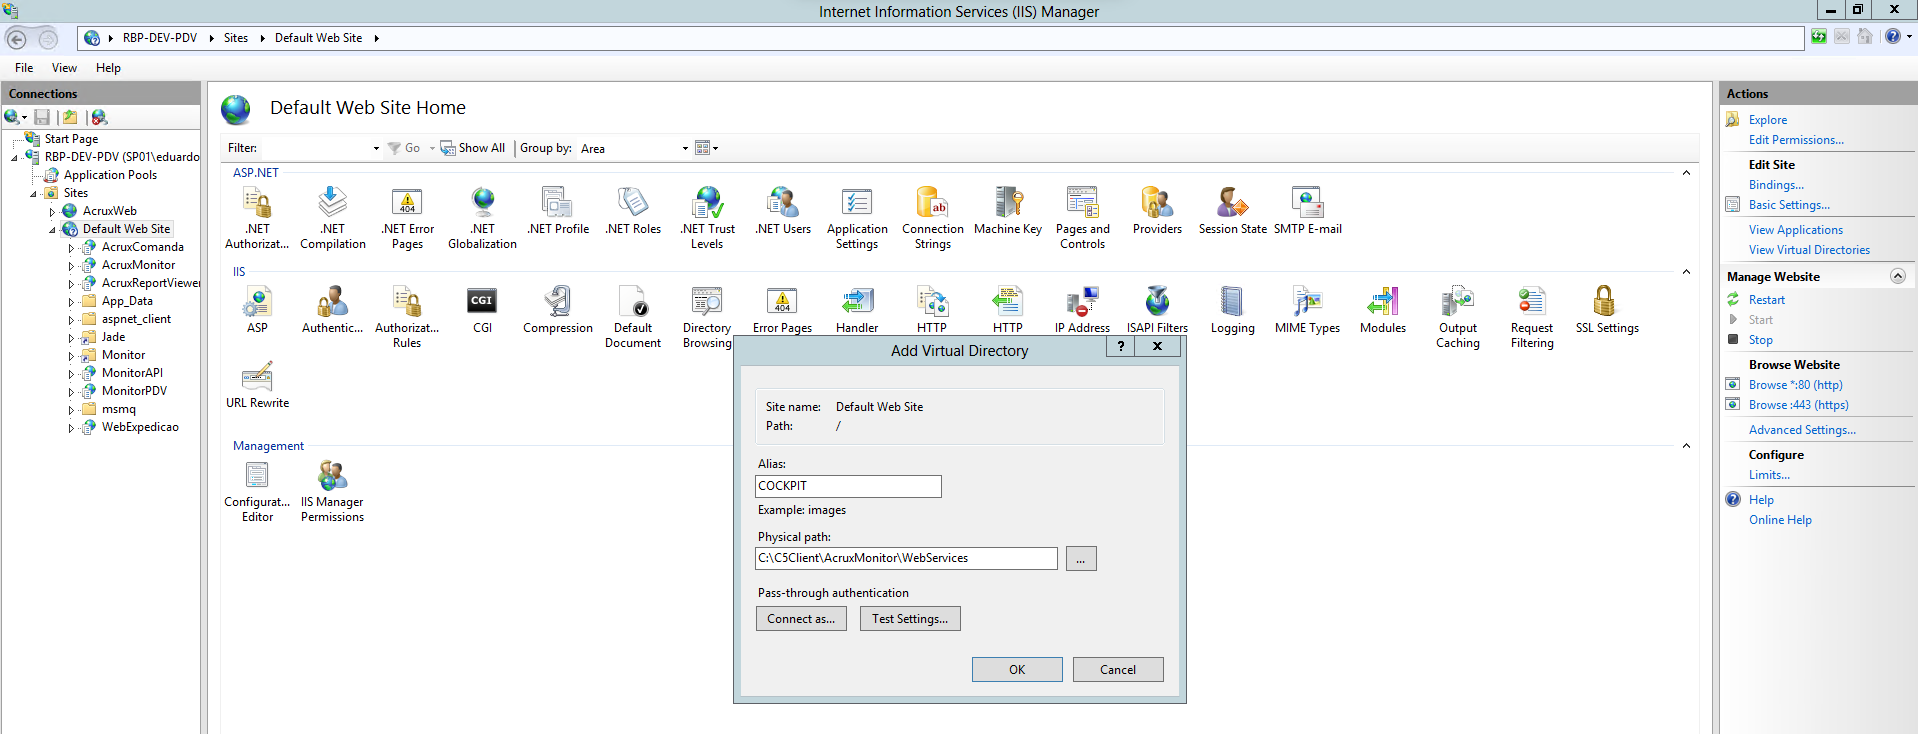1918x734 pixels.
Task: Click the Alias input field
Action: (848, 486)
